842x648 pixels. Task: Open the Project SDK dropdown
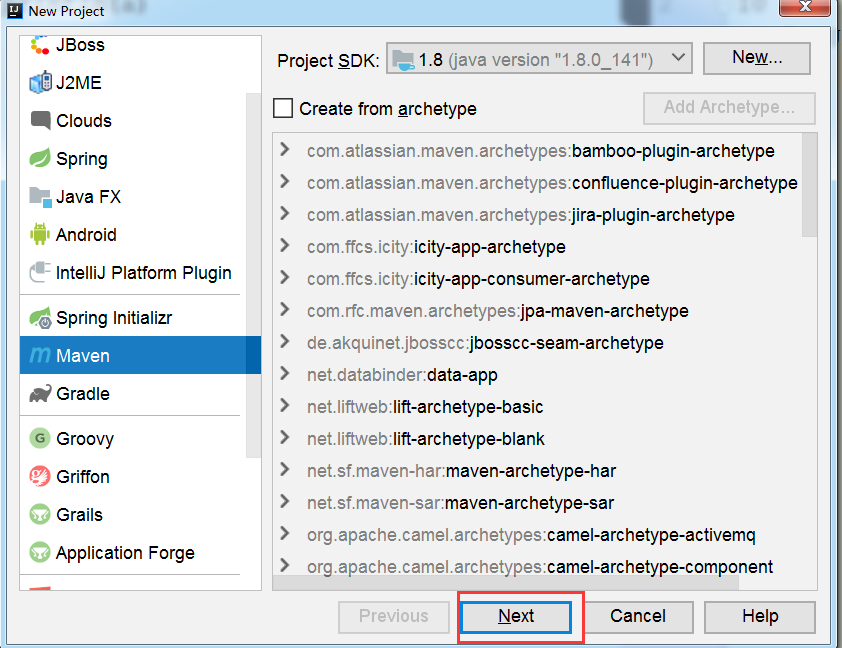point(539,59)
